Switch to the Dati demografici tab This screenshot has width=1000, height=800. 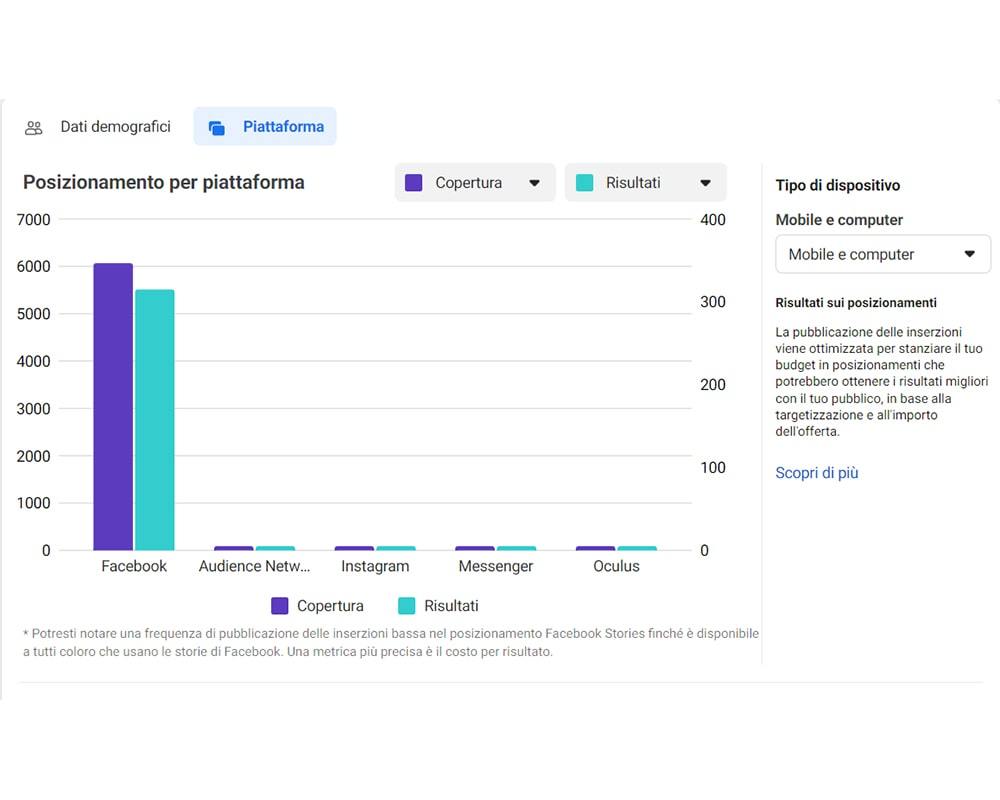98,126
